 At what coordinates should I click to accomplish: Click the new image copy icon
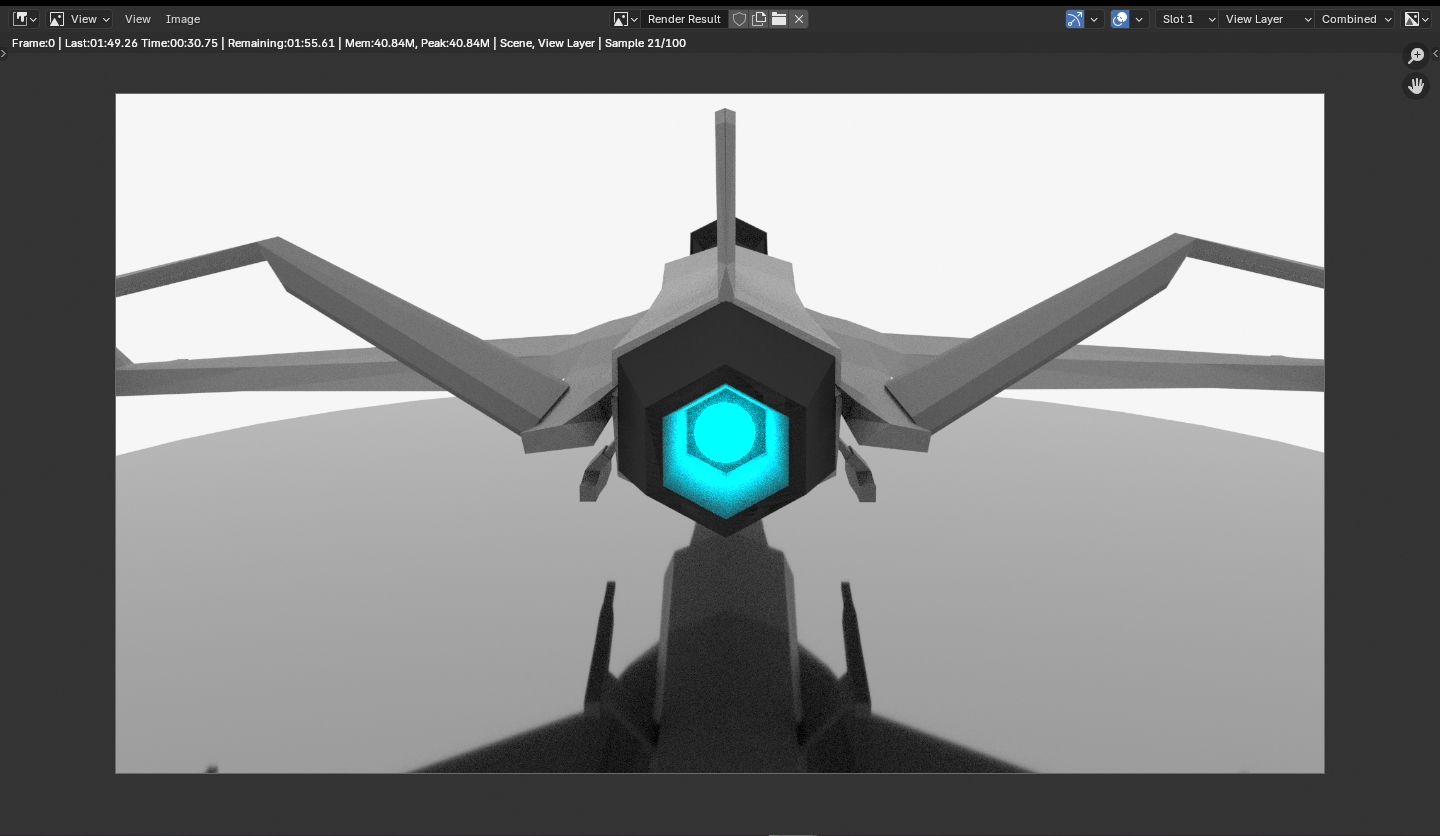tap(759, 19)
